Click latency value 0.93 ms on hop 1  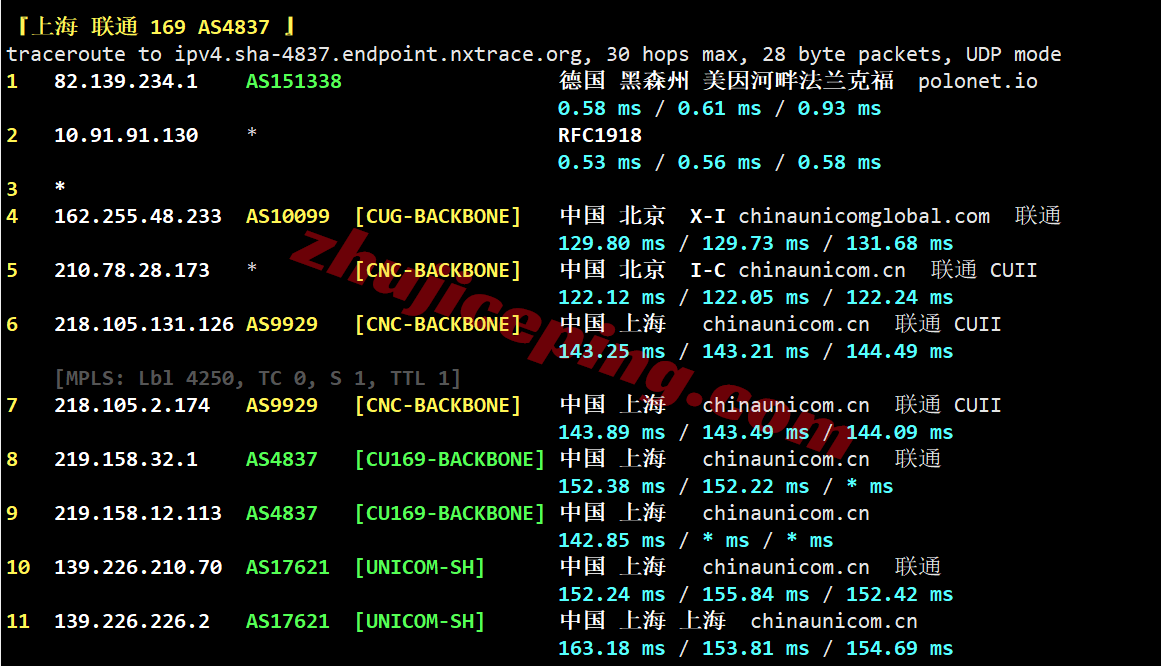pos(839,108)
